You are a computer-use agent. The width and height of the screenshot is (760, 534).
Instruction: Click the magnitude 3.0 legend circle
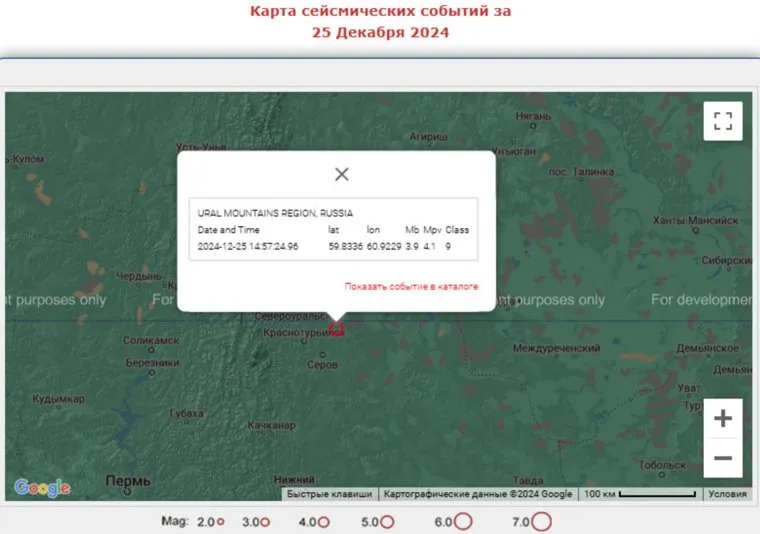265,522
